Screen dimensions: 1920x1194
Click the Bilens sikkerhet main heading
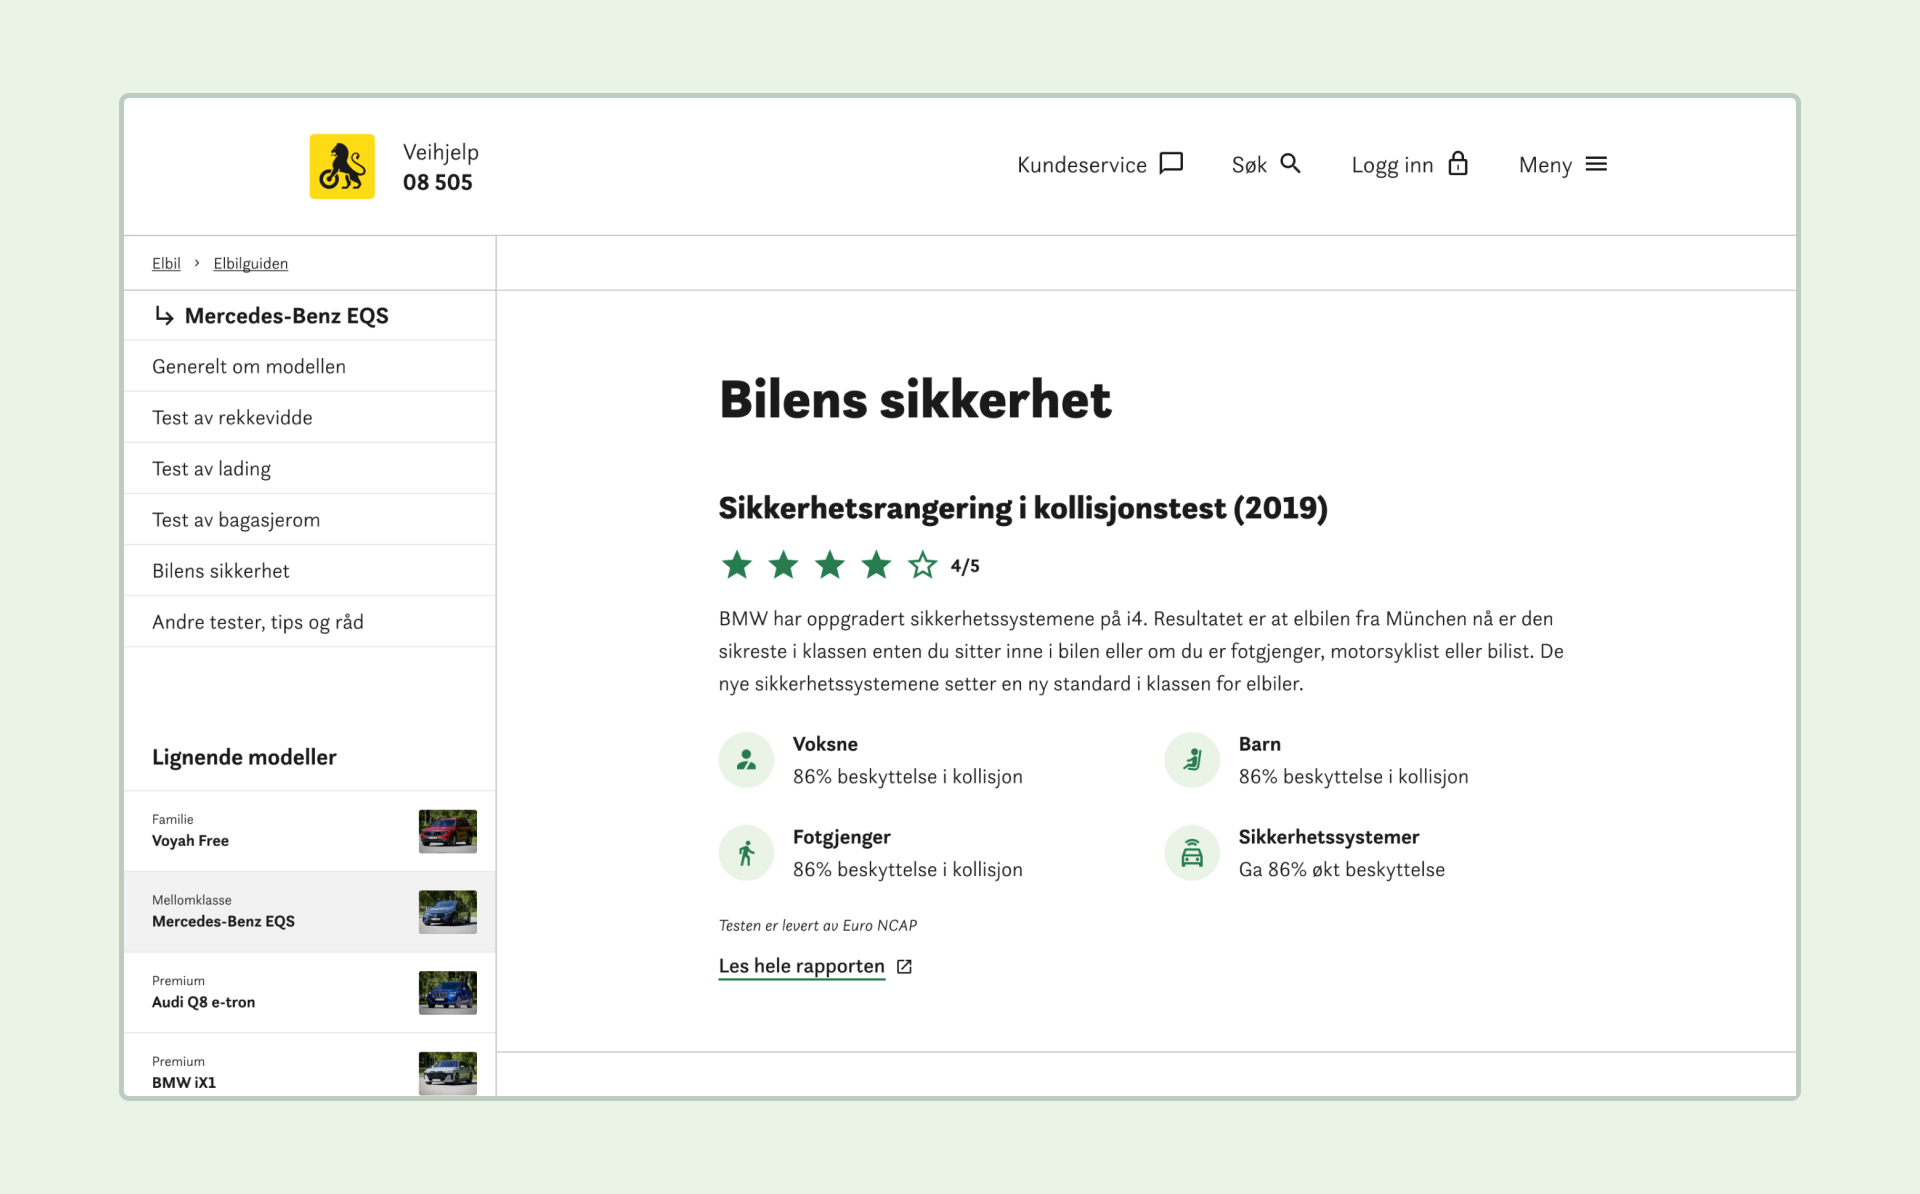pyautogui.click(x=915, y=400)
